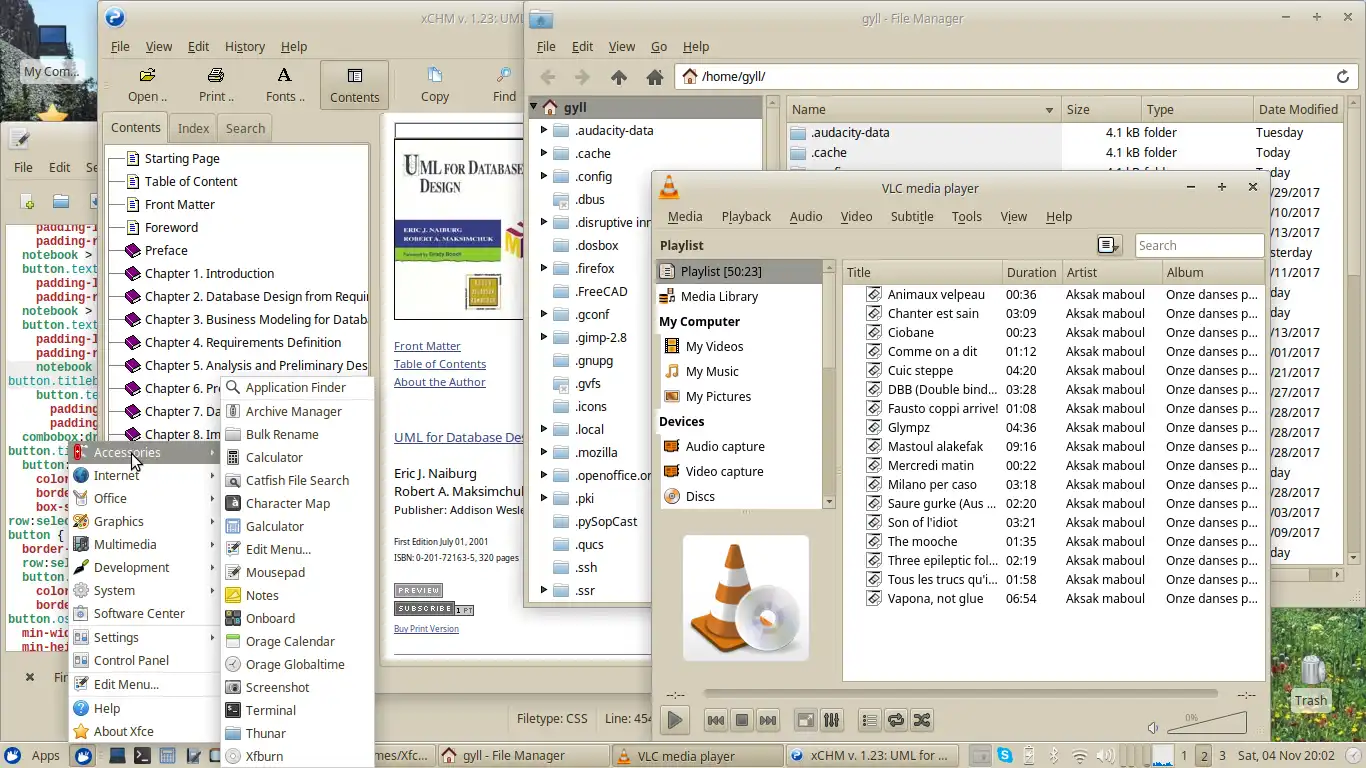
Task: Open the Name column sort dropdown arrow
Action: pyautogui.click(x=1049, y=110)
